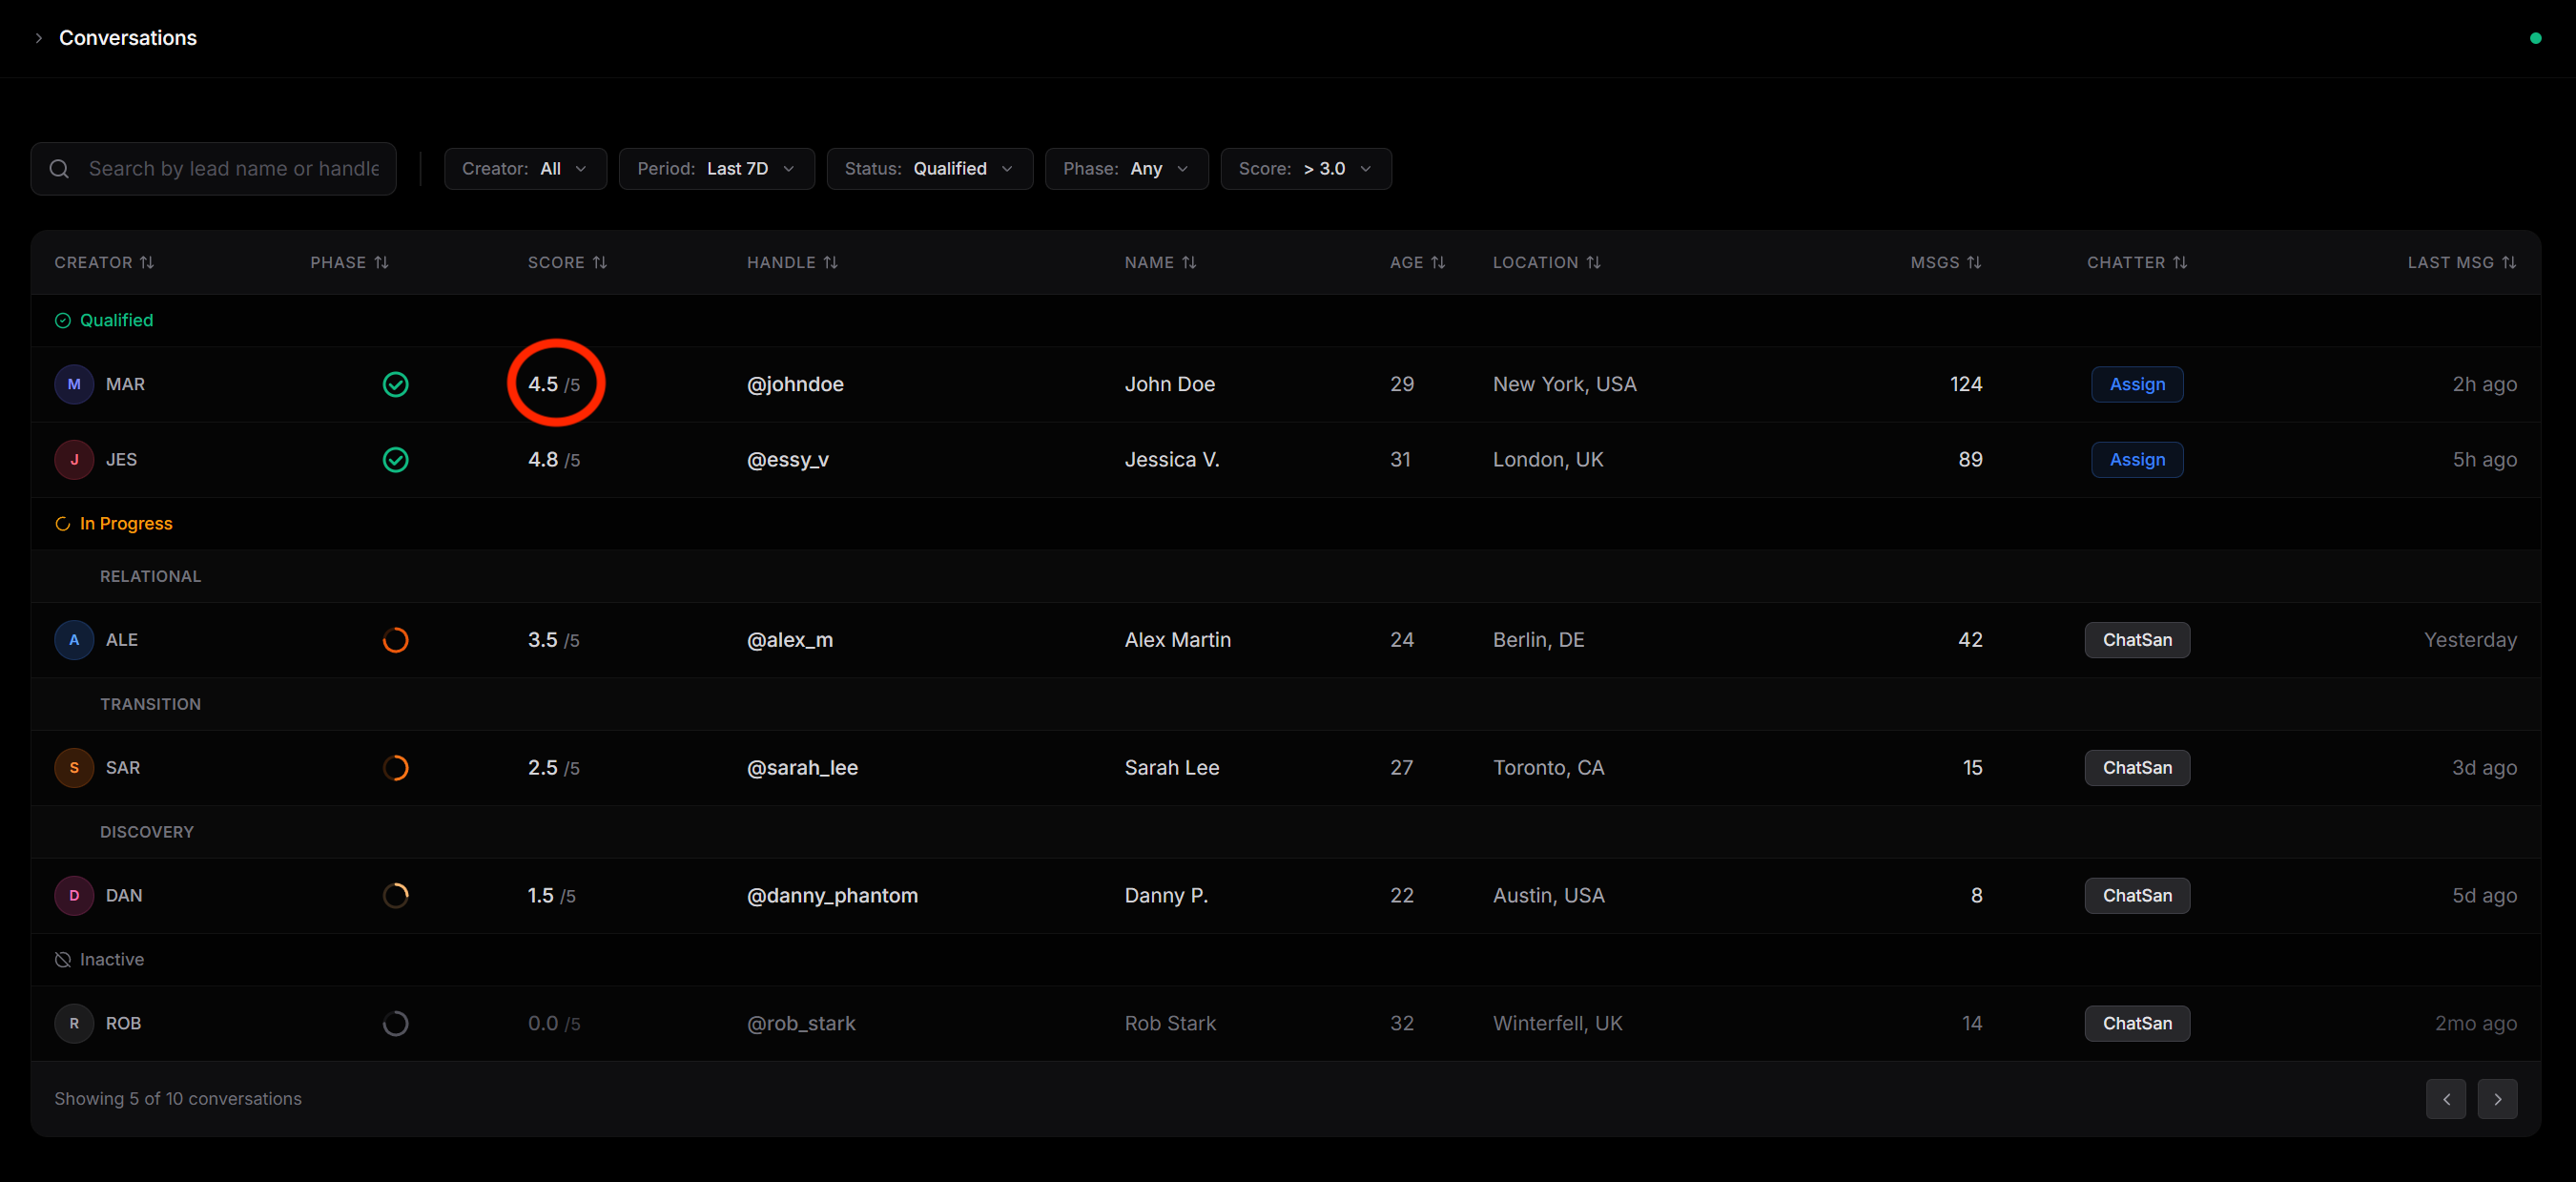Image resolution: width=2576 pixels, height=1182 pixels.
Task: Collapse the Qualified group header
Action: click(x=104, y=320)
